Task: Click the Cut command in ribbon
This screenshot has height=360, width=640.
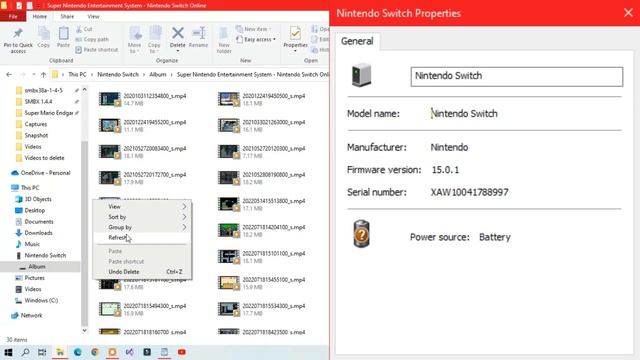Action: [84, 29]
